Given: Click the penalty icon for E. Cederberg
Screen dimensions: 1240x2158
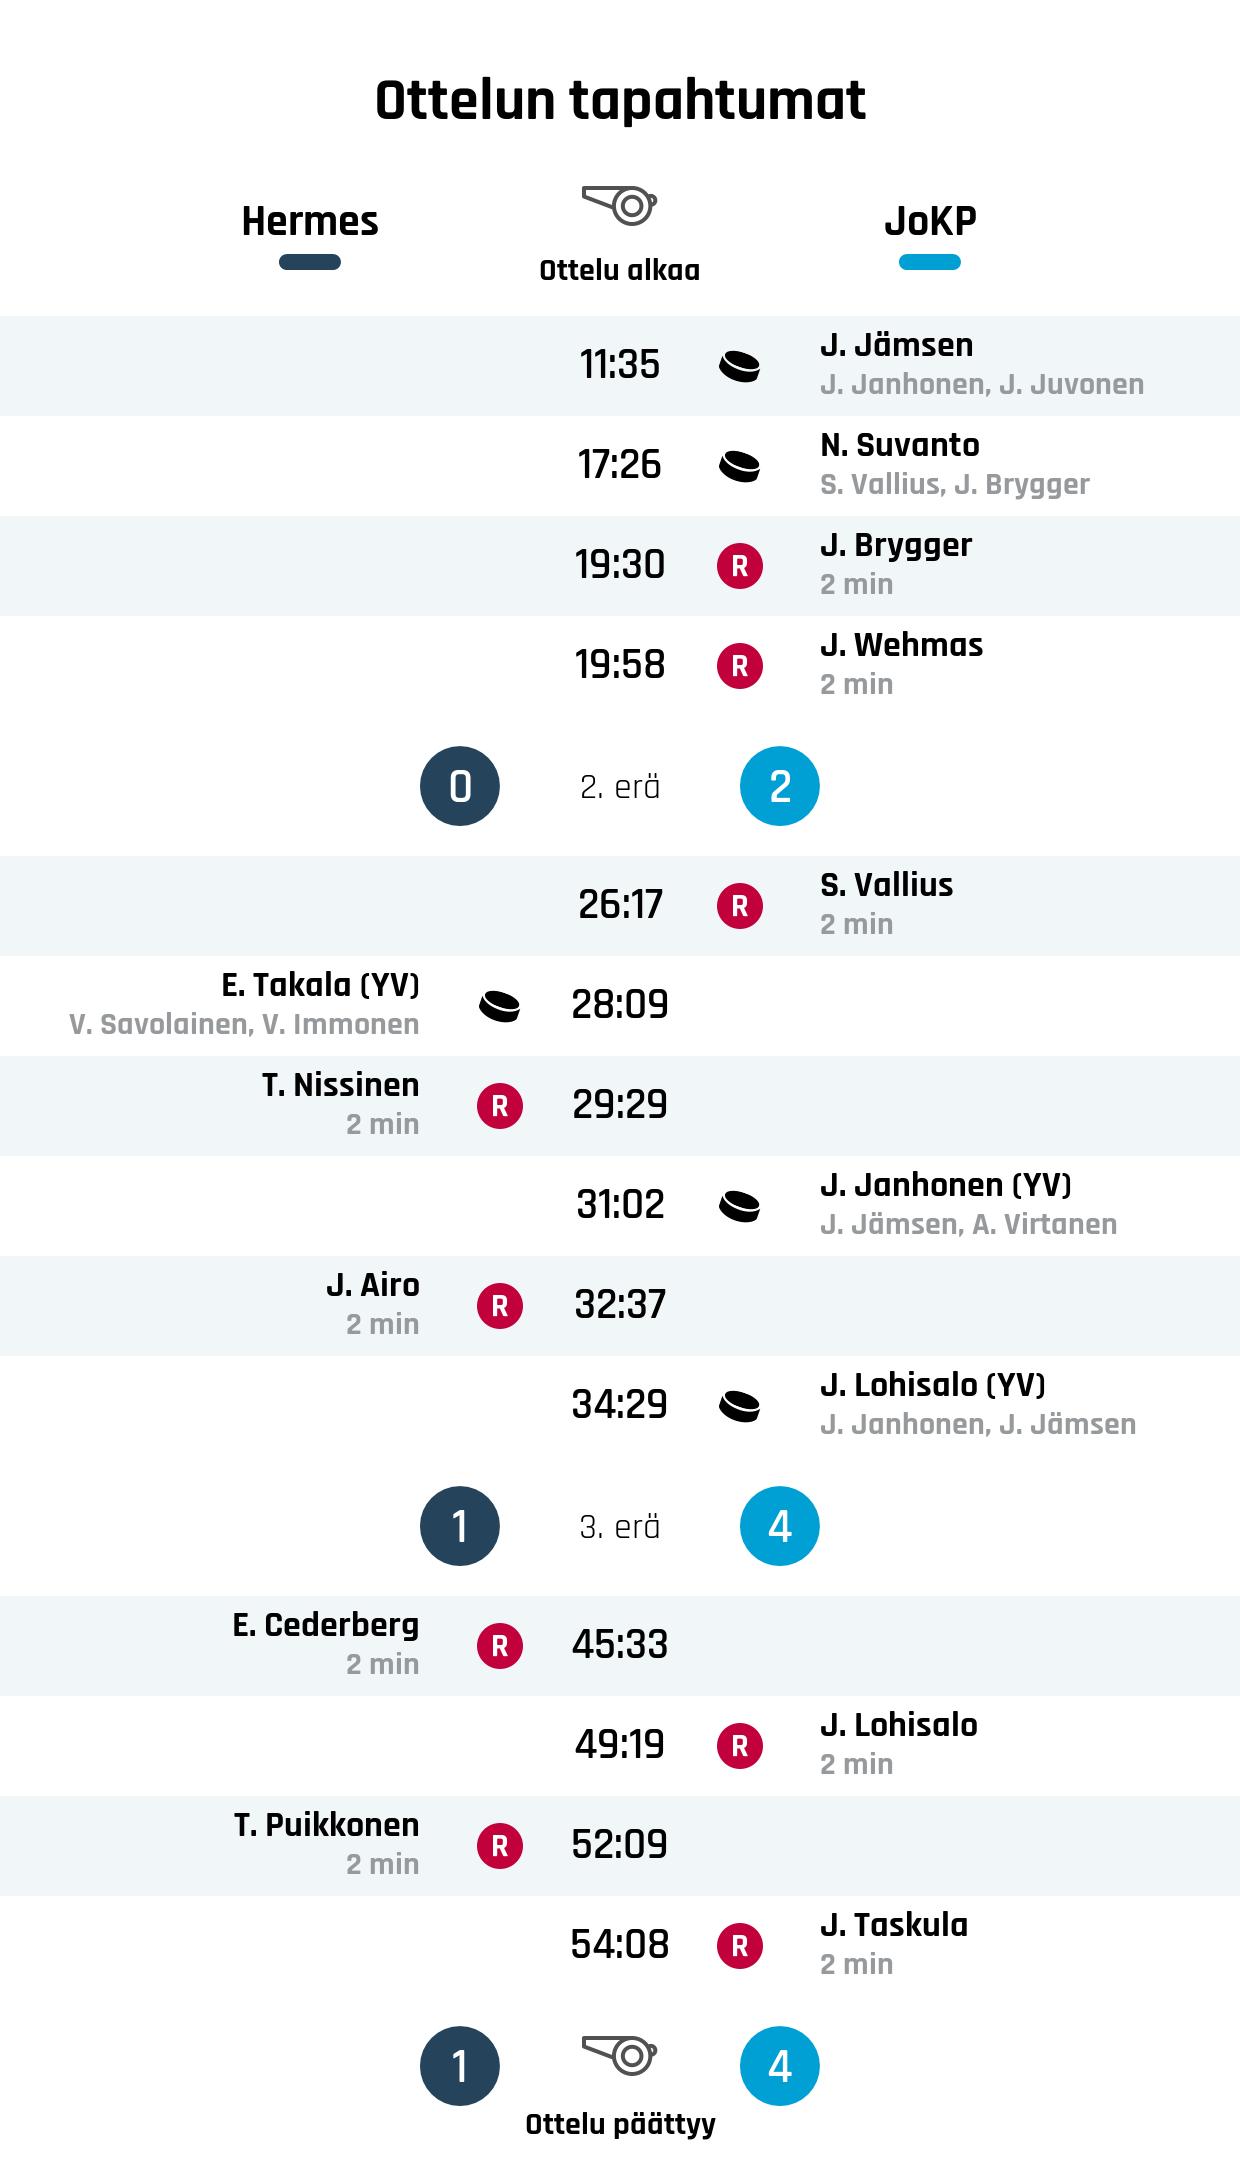Looking at the screenshot, I should [500, 1646].
